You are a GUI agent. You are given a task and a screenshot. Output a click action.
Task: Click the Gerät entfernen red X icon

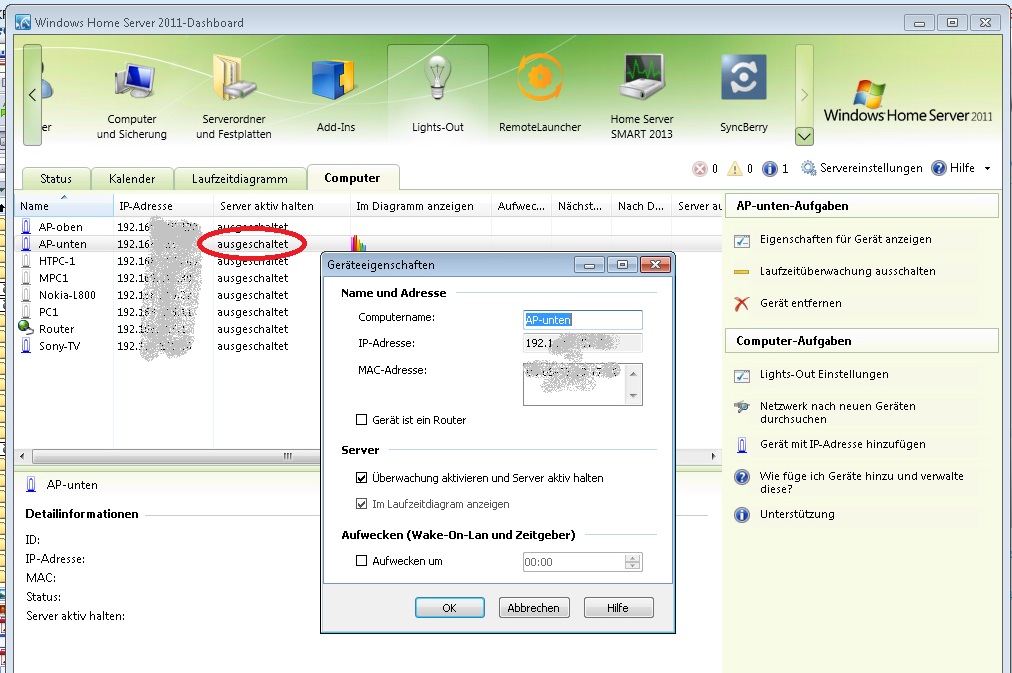tap(742, 303)
